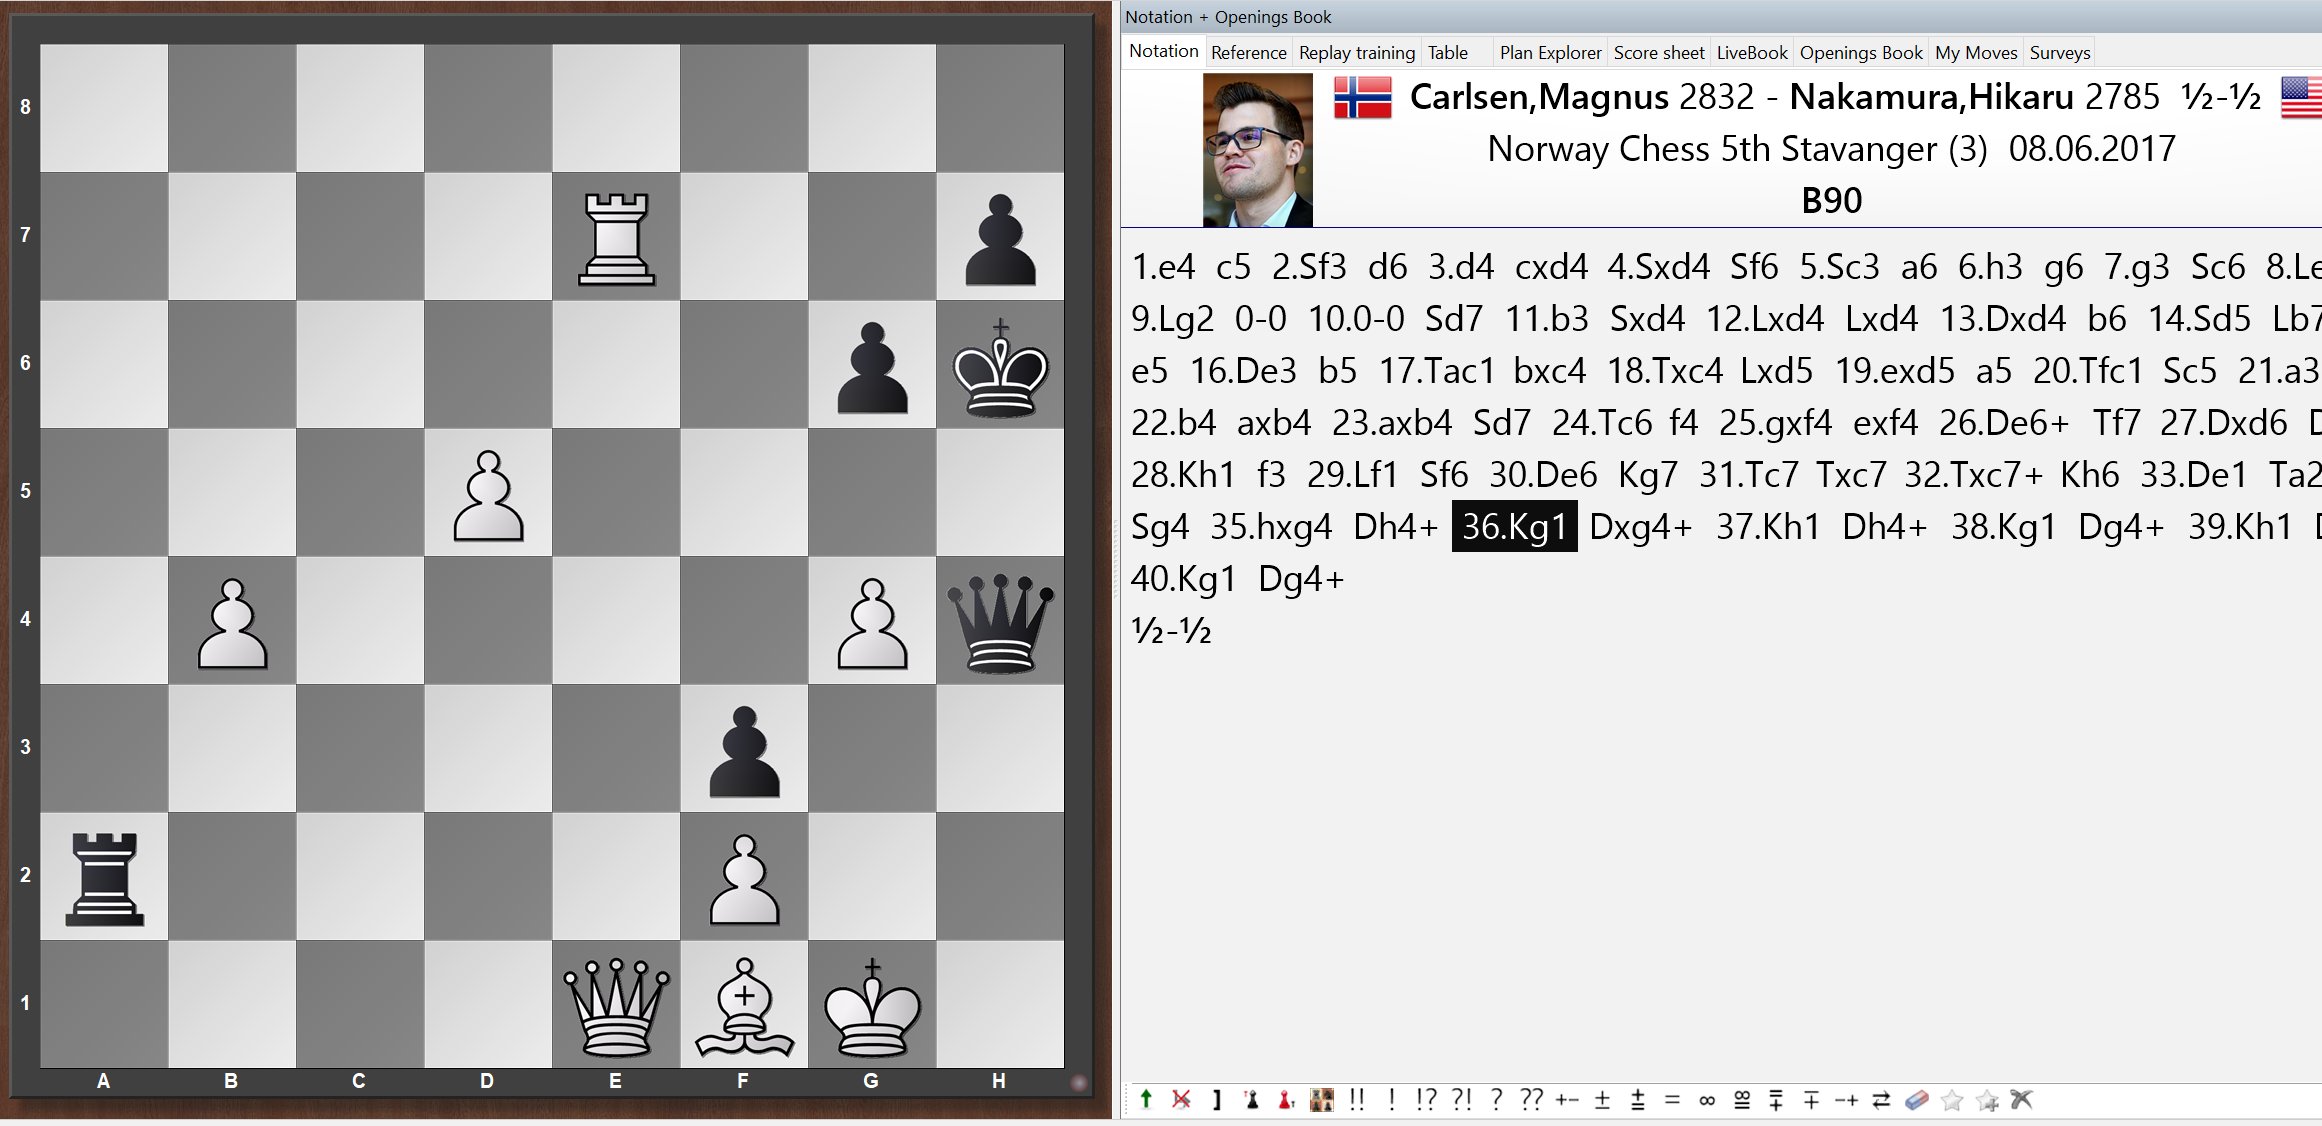
Task: Click the crossed tools icon in the toolbar
Action: (x=2021, y=1100)
